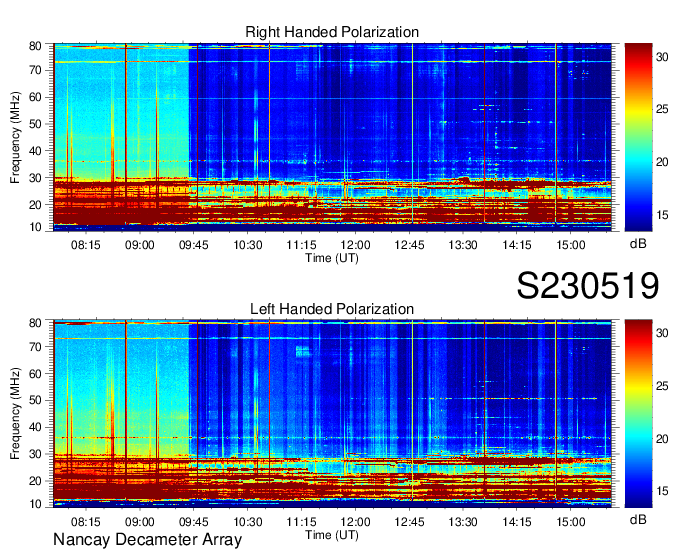The width and height of the screenshot is (680, 552).
Task: Click the dB unit label under top colorbar
Action: click(x=638, y=244)
